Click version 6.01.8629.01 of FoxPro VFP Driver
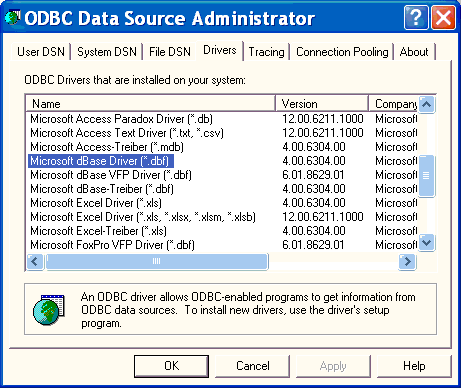The width and height of the screenshot is (461, 388). pos(313,245)
